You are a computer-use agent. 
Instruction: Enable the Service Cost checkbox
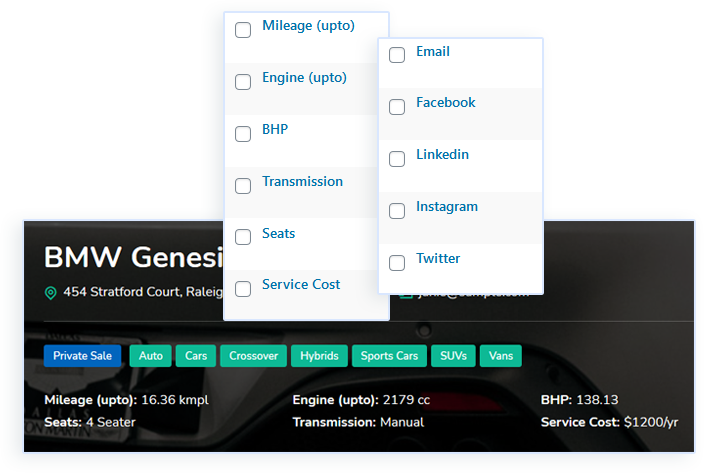tap(243, 289)
